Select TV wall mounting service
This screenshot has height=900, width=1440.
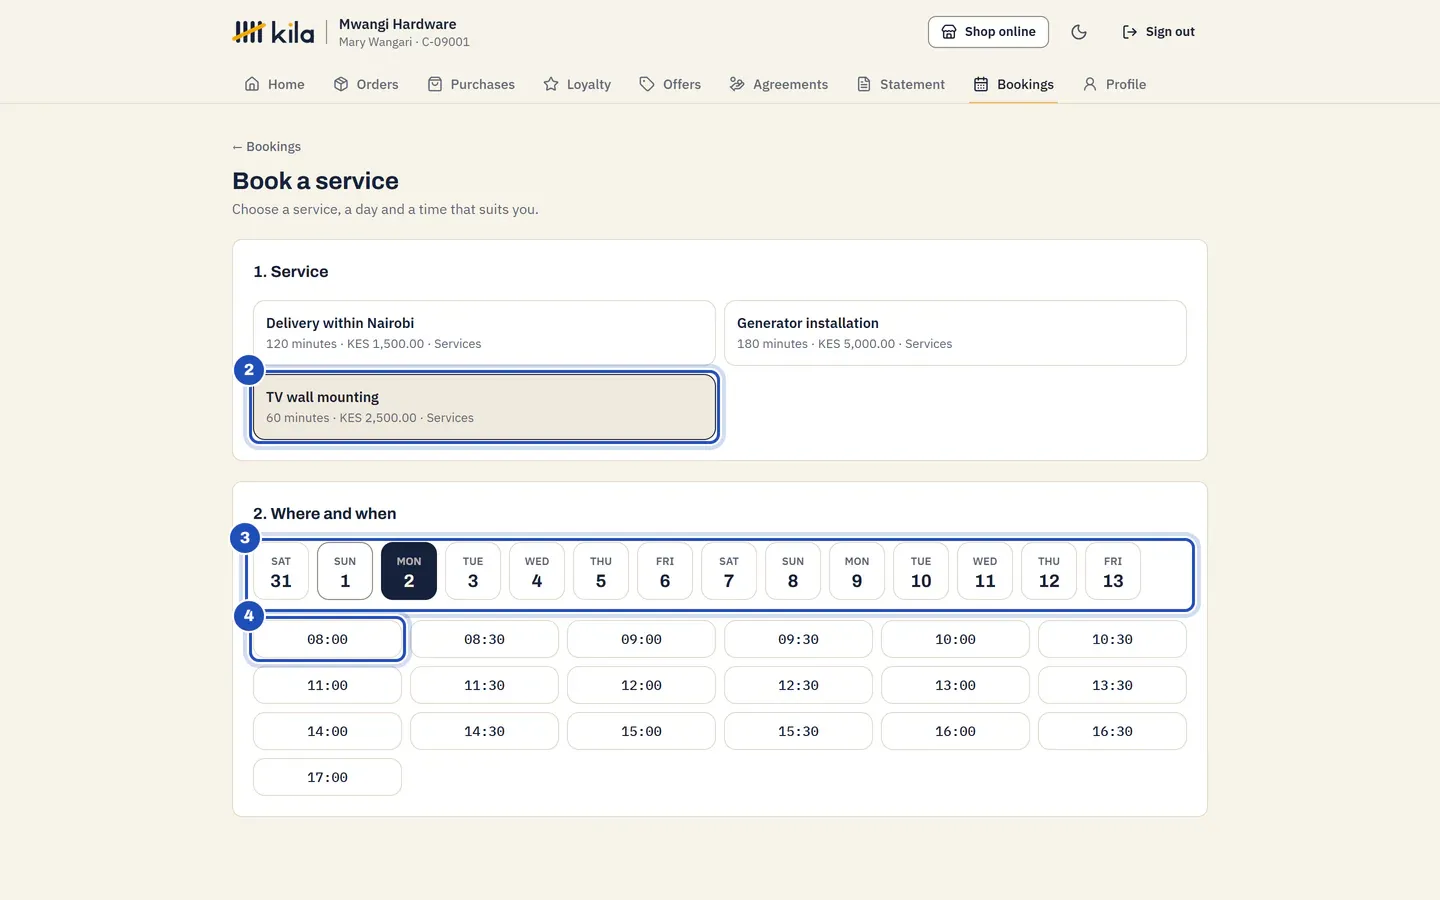[x=484, y=407]
